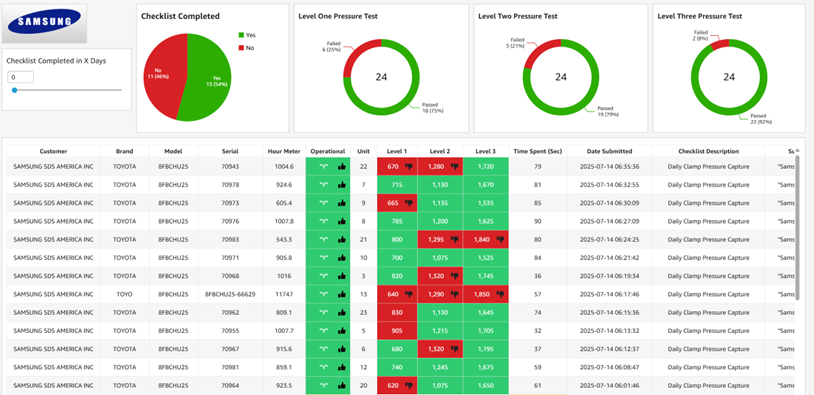This screenshot has height=395, width=814.
Task: Click the red No legend swatch
Action: (241, 48)
